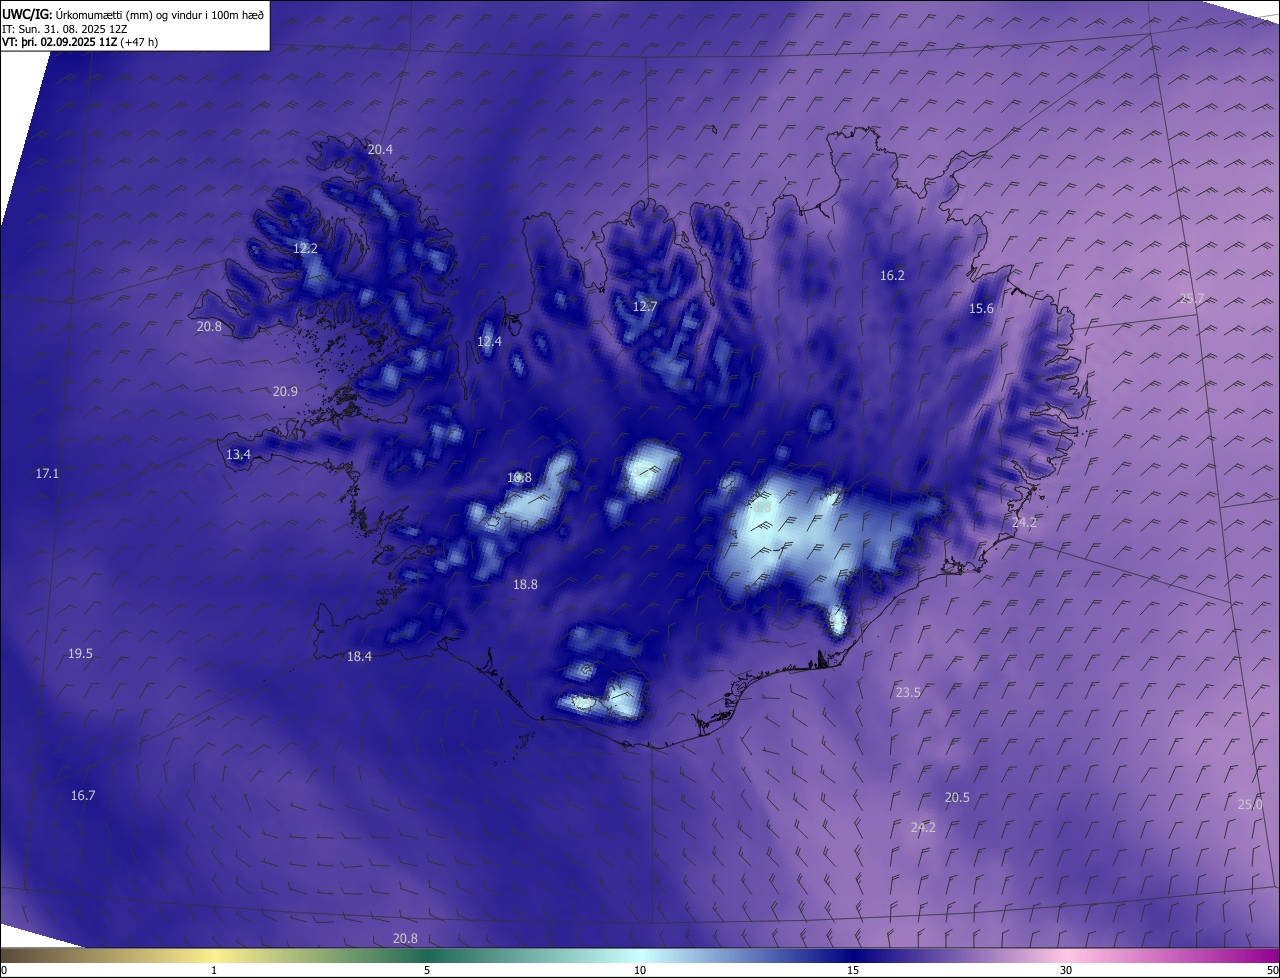Click the 19.5 value on the map
The height and width of the screenshot is (978, 1280).
tap(80, 653)
